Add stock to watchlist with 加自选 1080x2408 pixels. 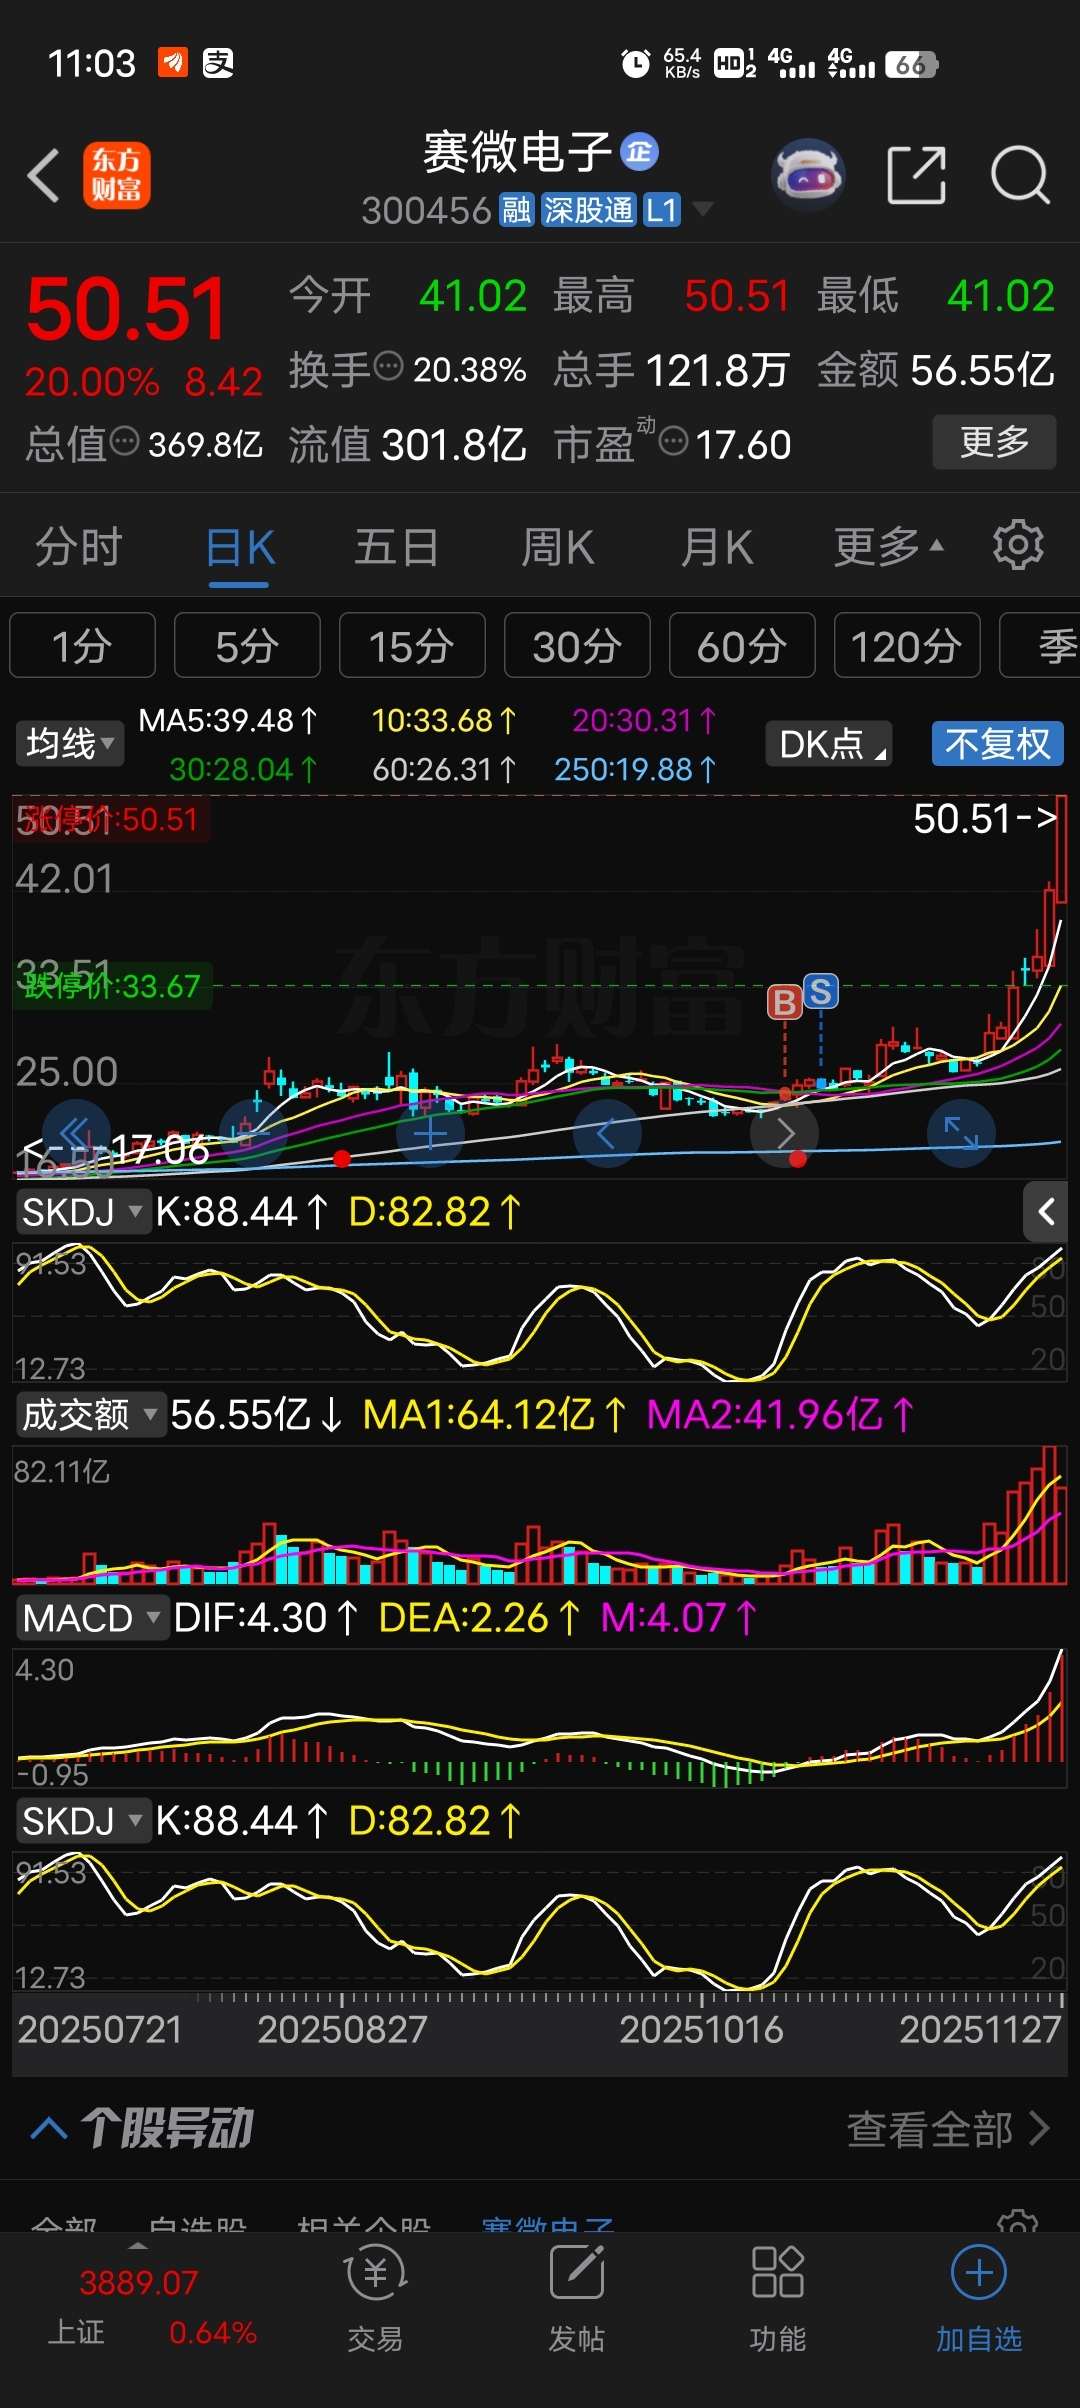(x=979, y=2299)
